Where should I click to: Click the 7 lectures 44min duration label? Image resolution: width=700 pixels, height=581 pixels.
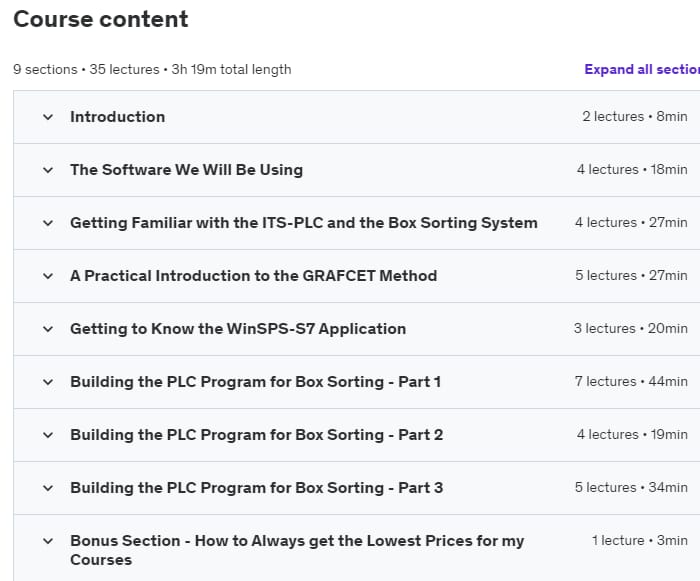(x=631, y=382)
